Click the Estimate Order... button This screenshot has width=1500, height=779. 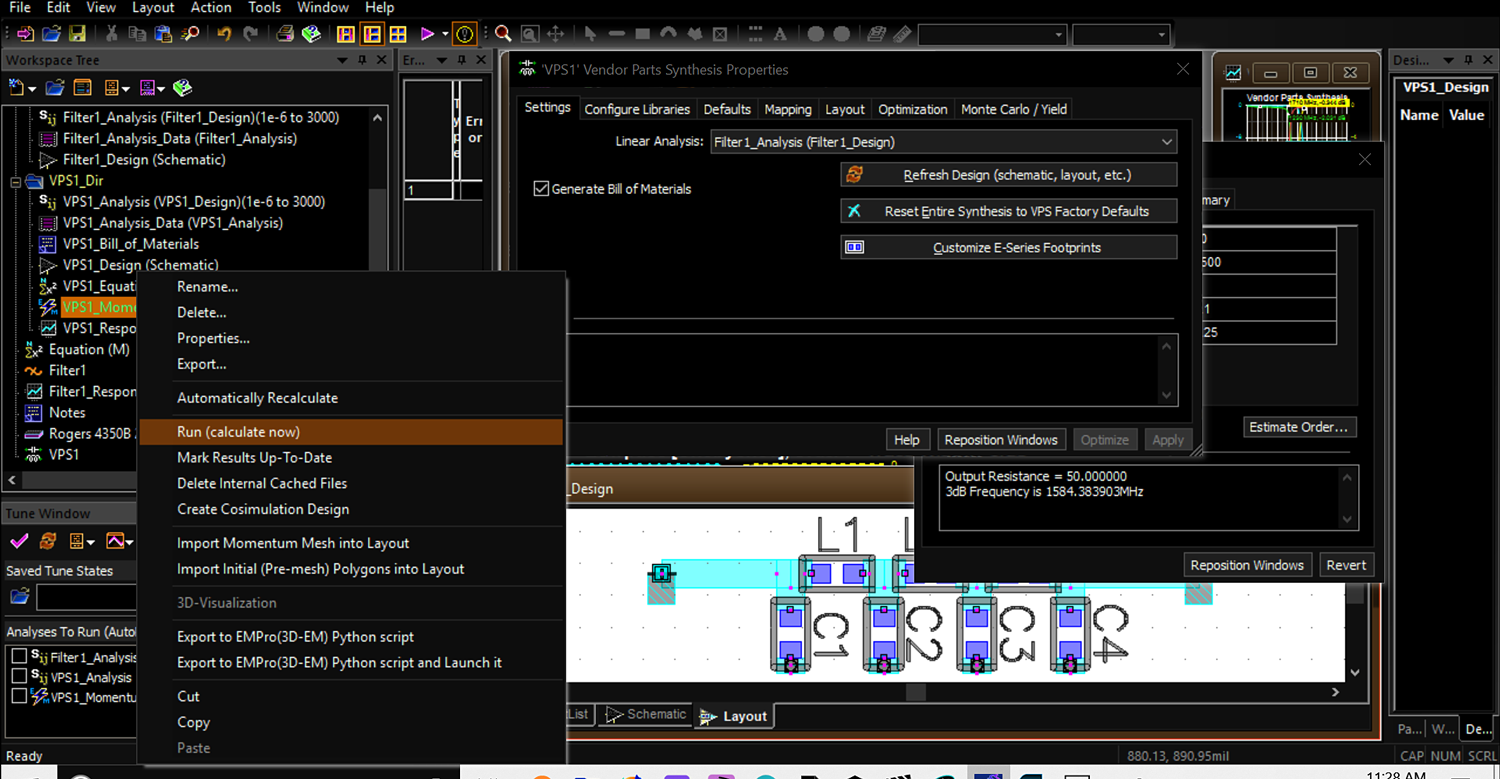click(x=1298, y=427)
